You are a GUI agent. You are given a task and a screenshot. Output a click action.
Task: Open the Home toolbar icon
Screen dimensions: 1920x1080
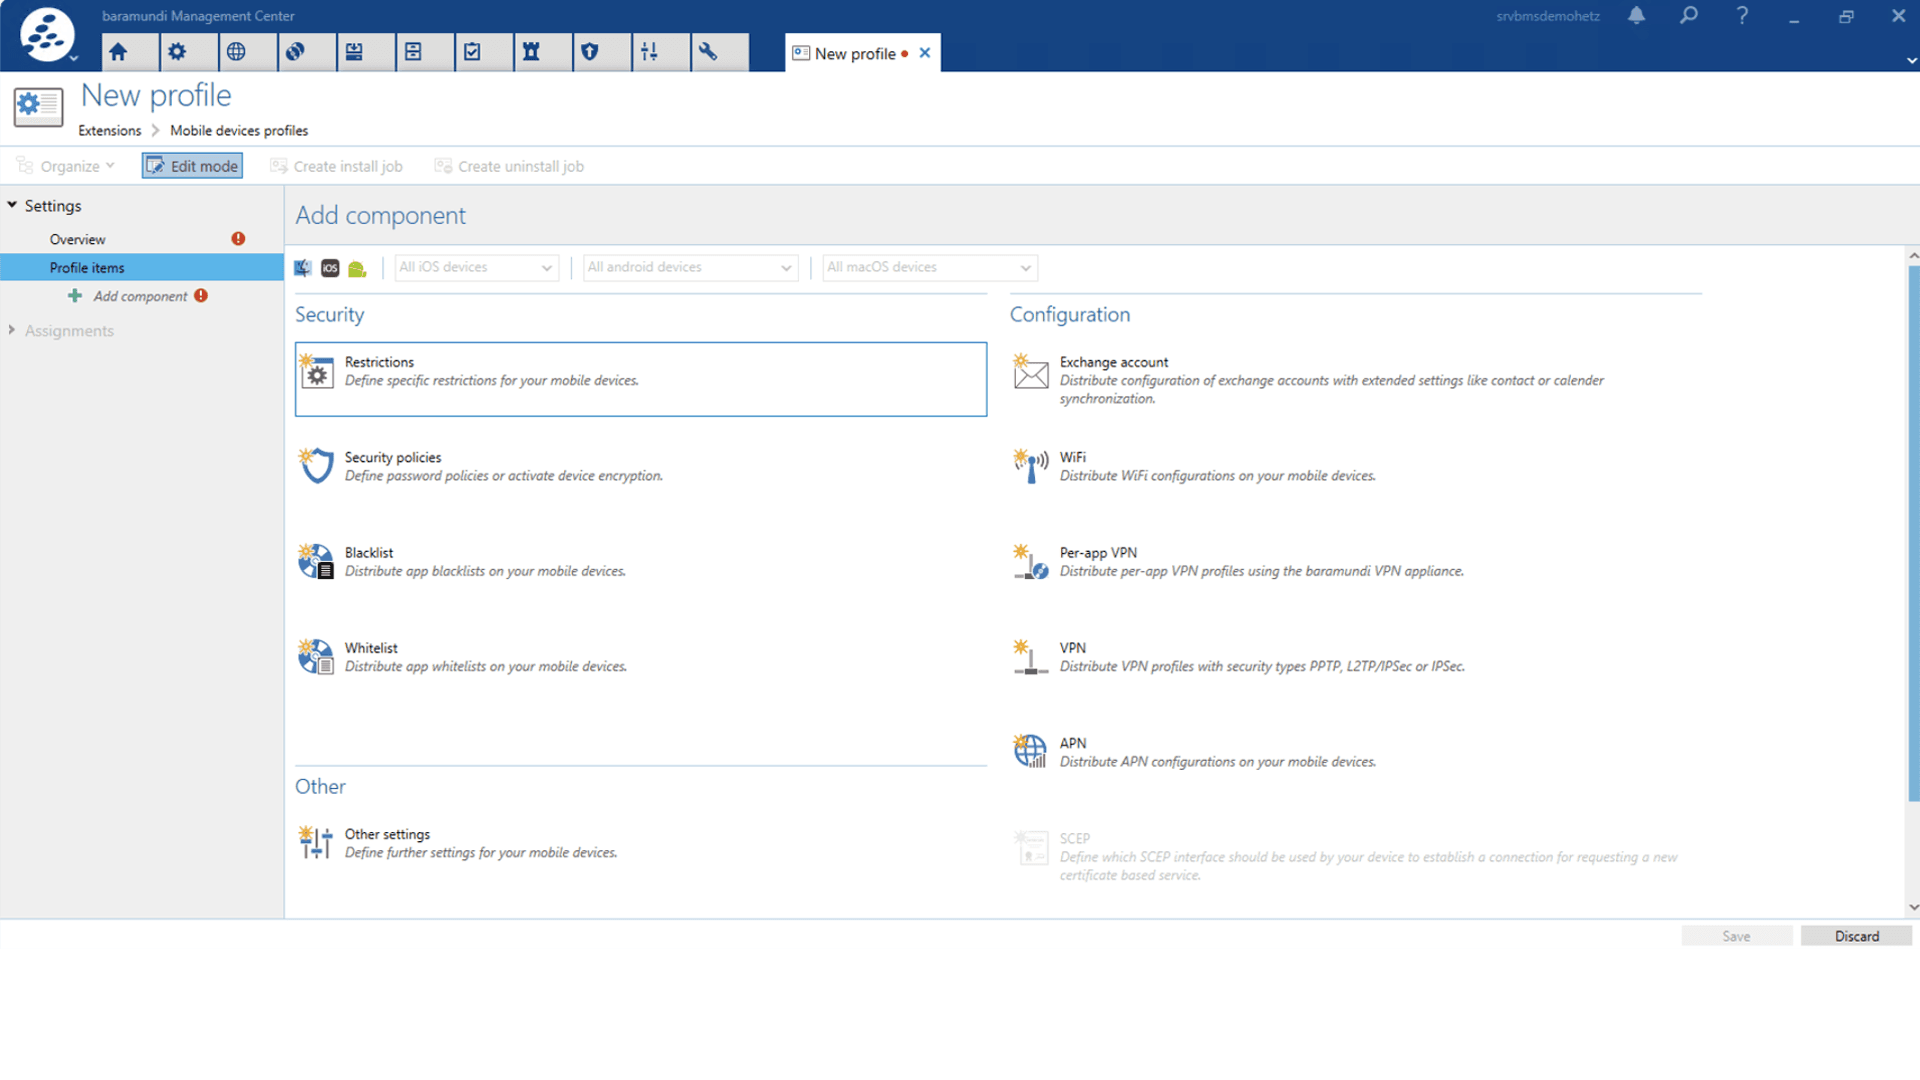[119, 52]
